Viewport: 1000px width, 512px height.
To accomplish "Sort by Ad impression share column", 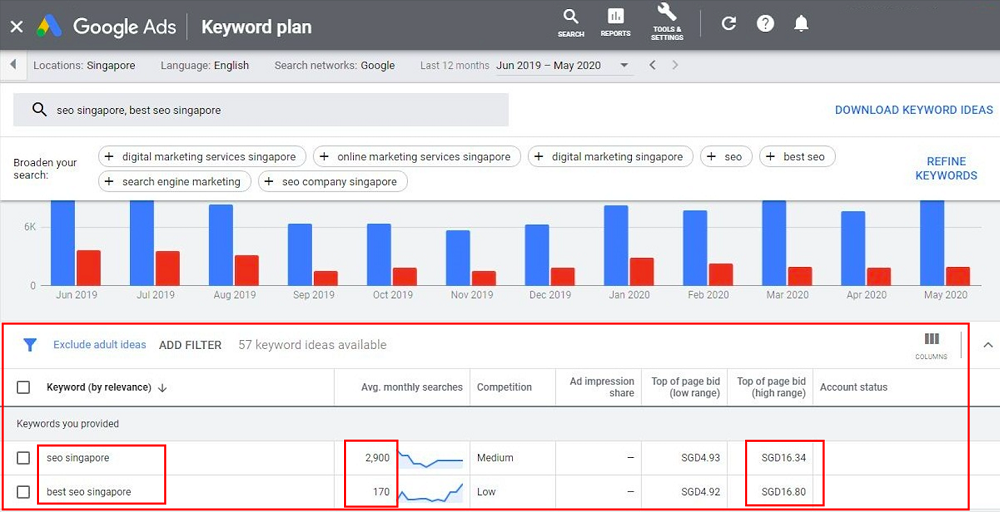I will point(602,387).
